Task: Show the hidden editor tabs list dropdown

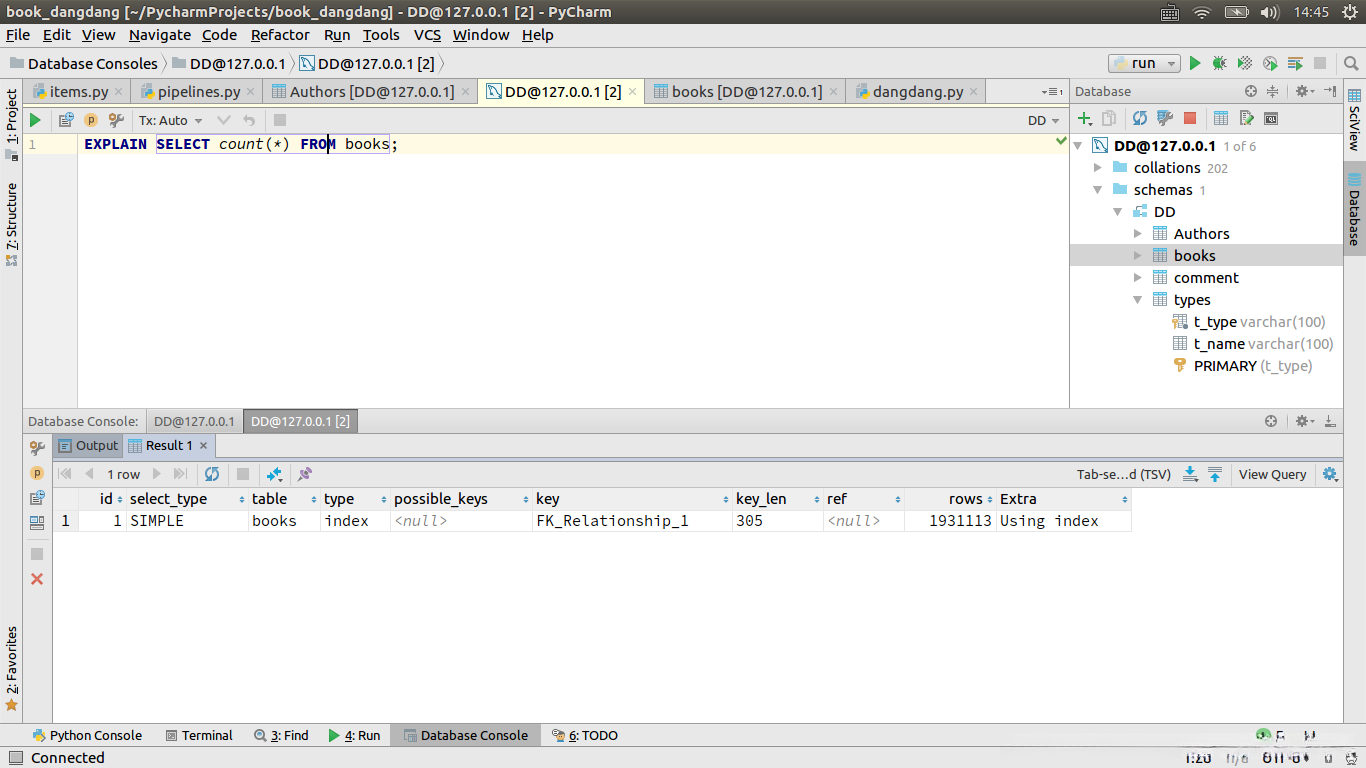Action: point(1050,91)
